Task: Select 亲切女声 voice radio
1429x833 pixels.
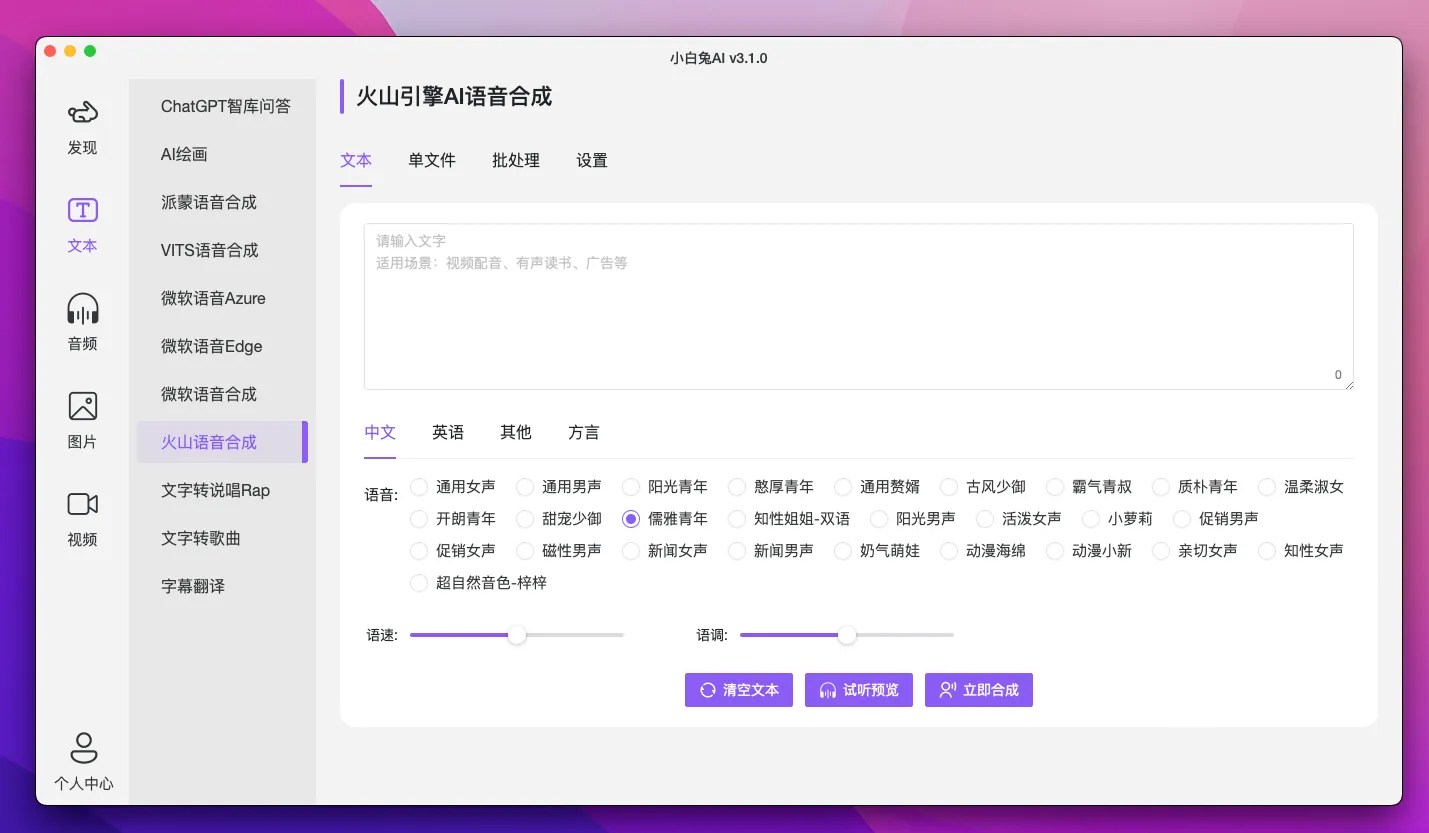Action: pyautogui.click(x=1161, y=551)
